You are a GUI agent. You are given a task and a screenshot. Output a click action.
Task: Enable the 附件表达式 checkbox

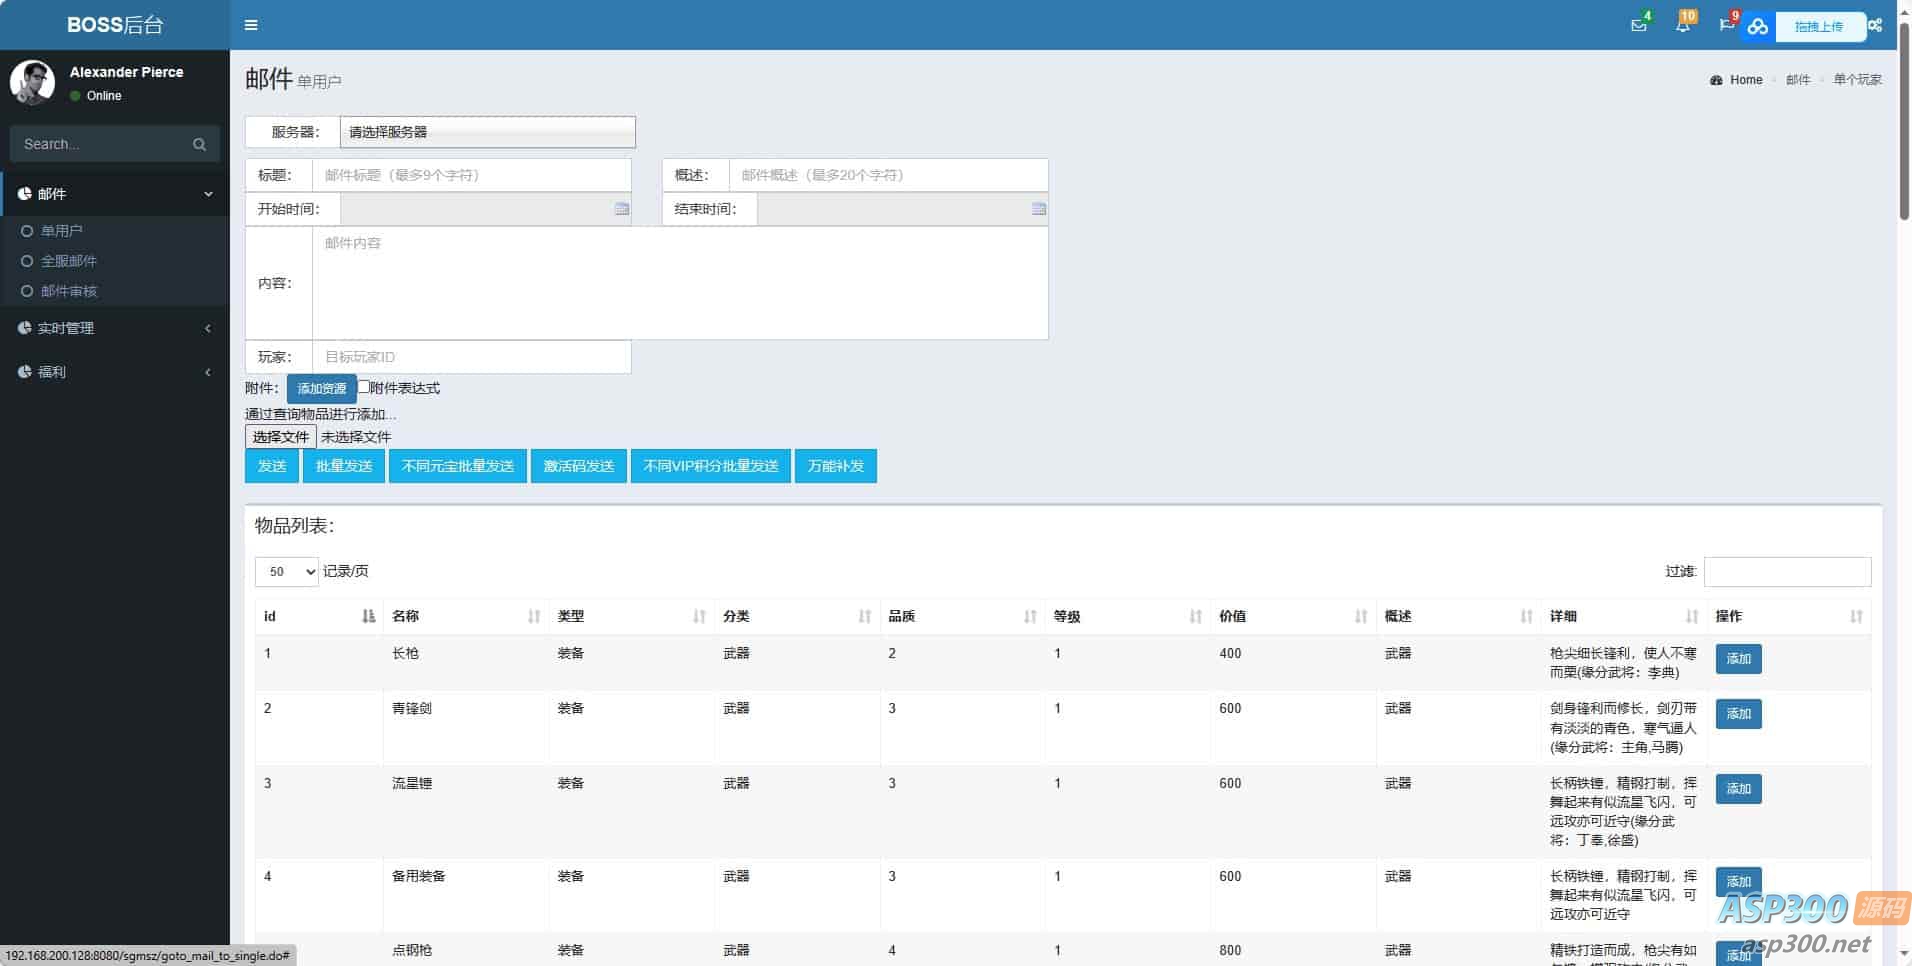[364, 387]
